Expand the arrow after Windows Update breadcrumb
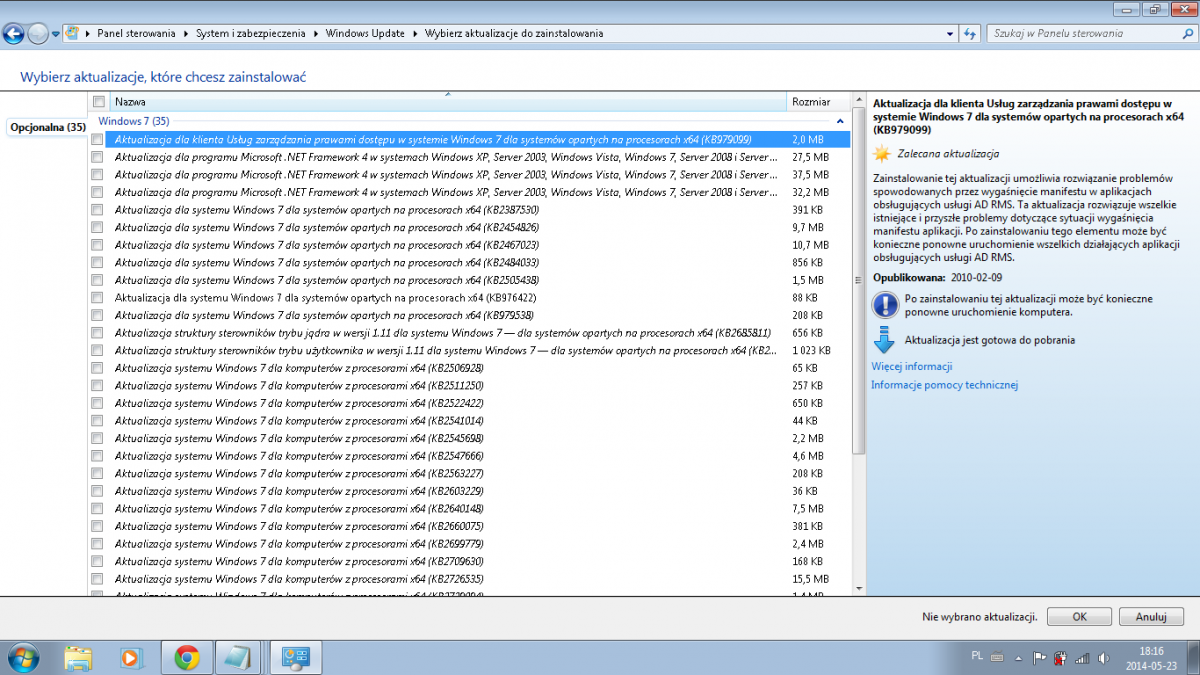The image size is (1200, 675). coord(415,33)
